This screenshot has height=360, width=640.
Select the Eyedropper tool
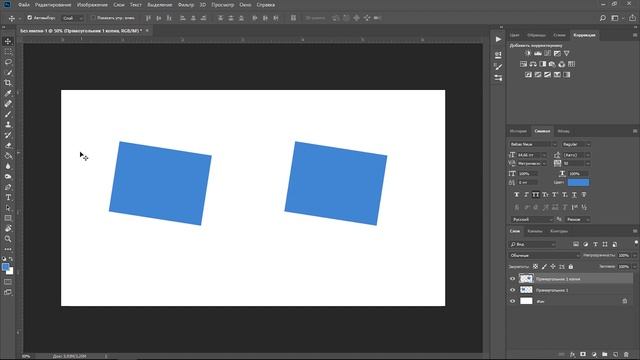[x=8, y=93]
